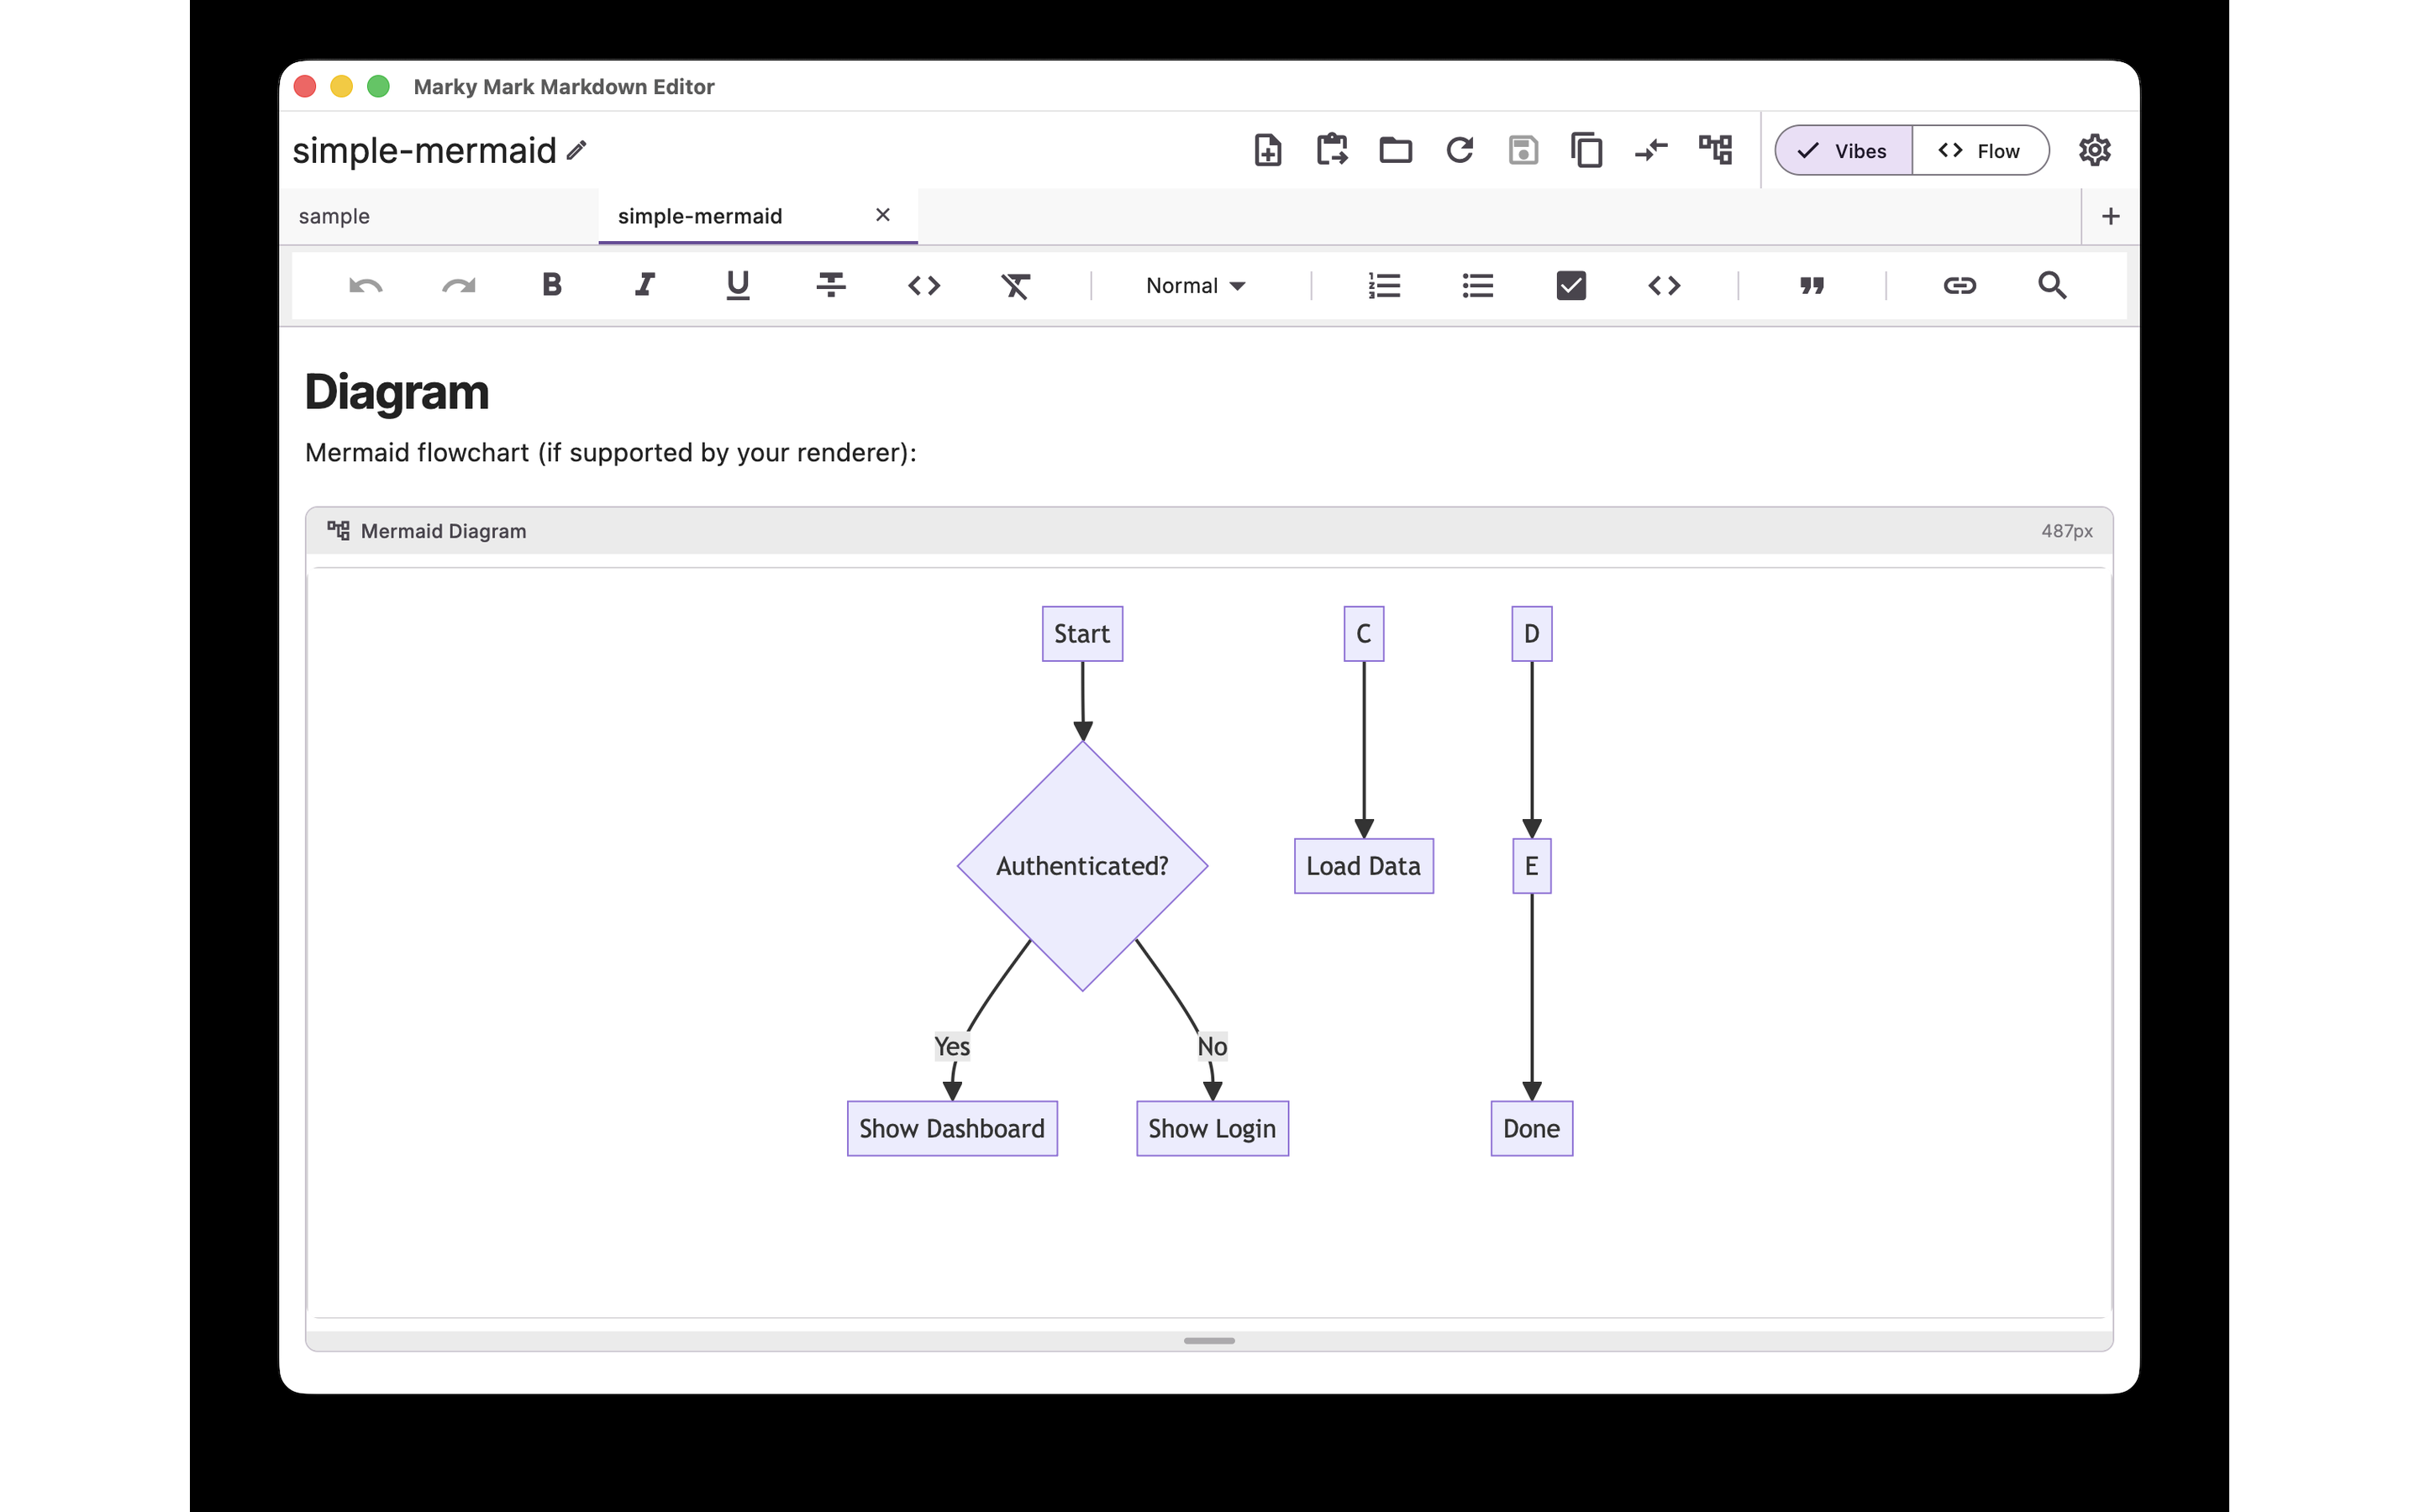This screenshot has height=1512, width=2420.
Task: Click the Diagram heading
Action: coord(397,392)
